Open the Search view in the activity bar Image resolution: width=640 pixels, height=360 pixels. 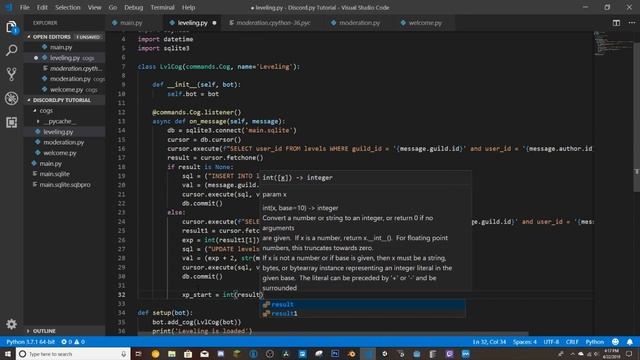coord(11,51)
